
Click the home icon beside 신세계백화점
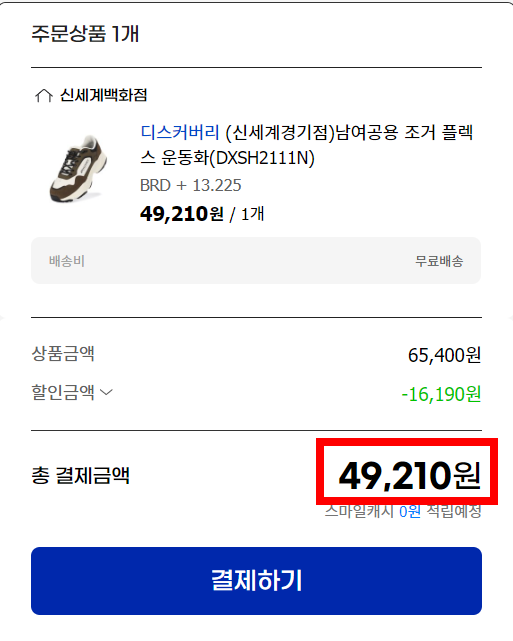(44, 96)
